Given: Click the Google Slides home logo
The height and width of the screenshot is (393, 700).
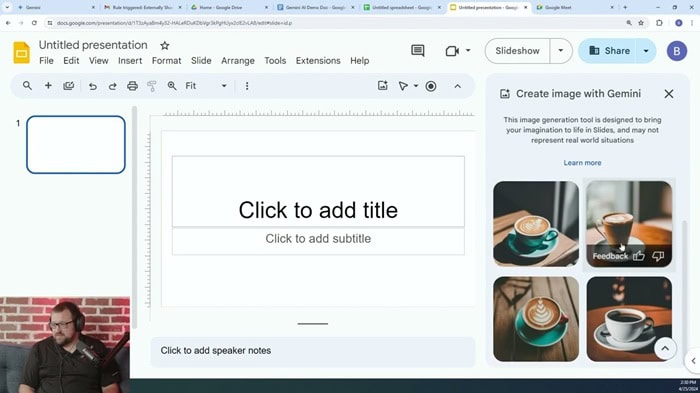Looking at the screenshot, I should [x=21, y=52].
